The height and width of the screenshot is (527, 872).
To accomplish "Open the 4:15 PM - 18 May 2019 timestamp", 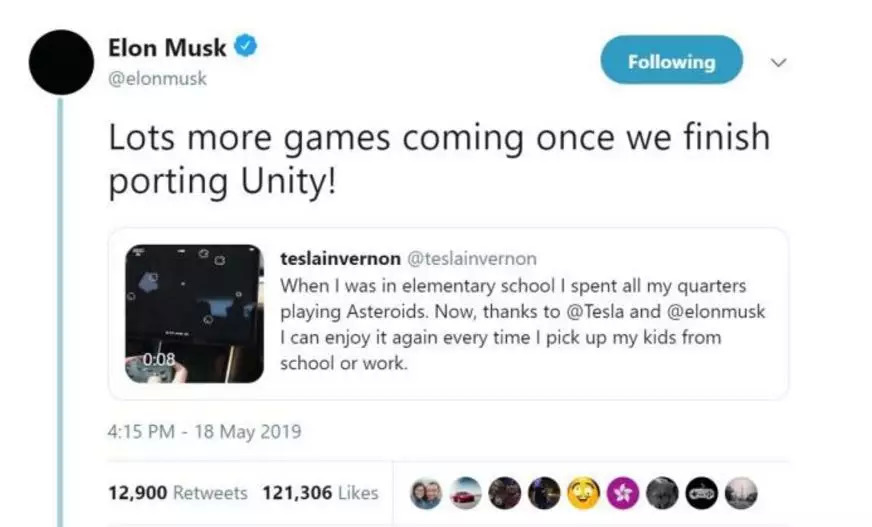I will click(x=204, y=433).
